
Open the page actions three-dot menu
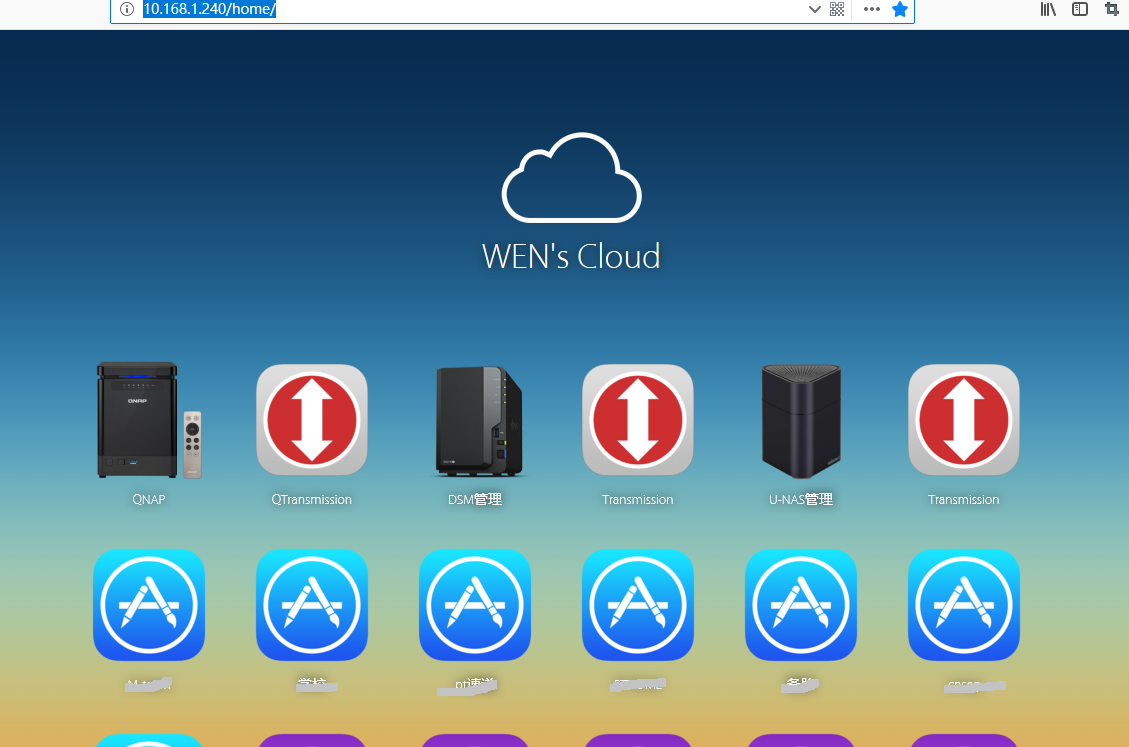871,9
